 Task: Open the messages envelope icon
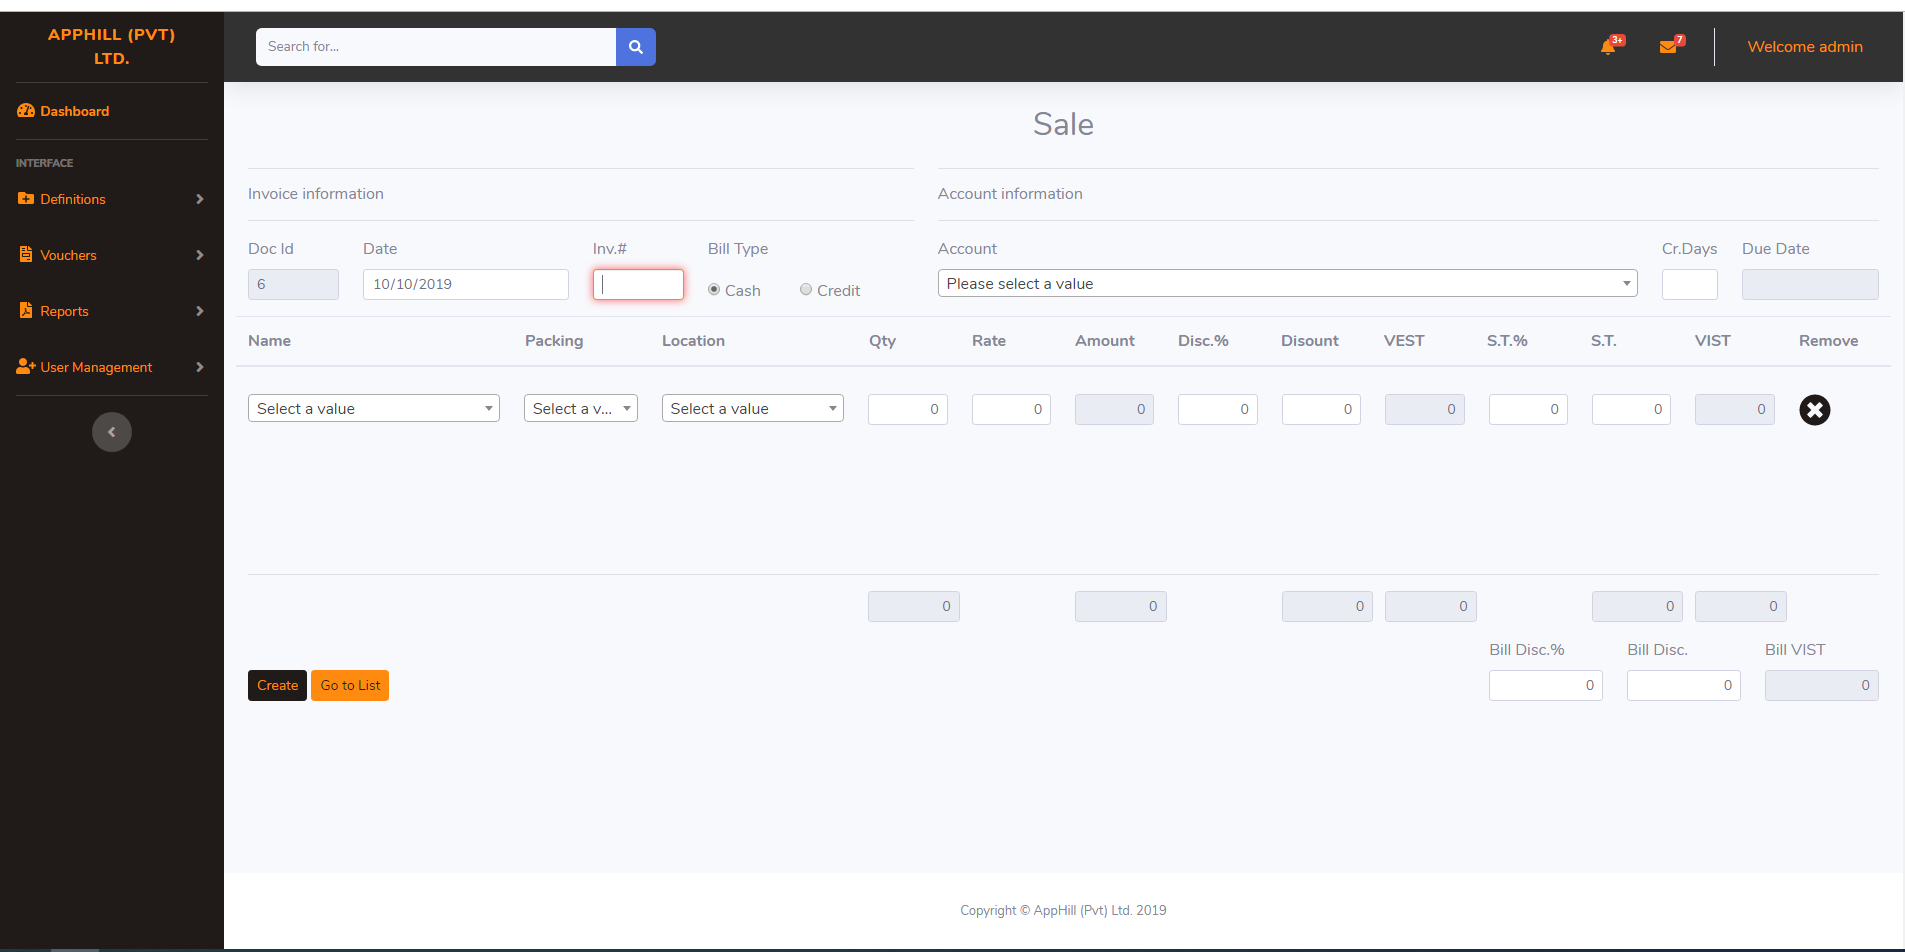click(1668, 47)
